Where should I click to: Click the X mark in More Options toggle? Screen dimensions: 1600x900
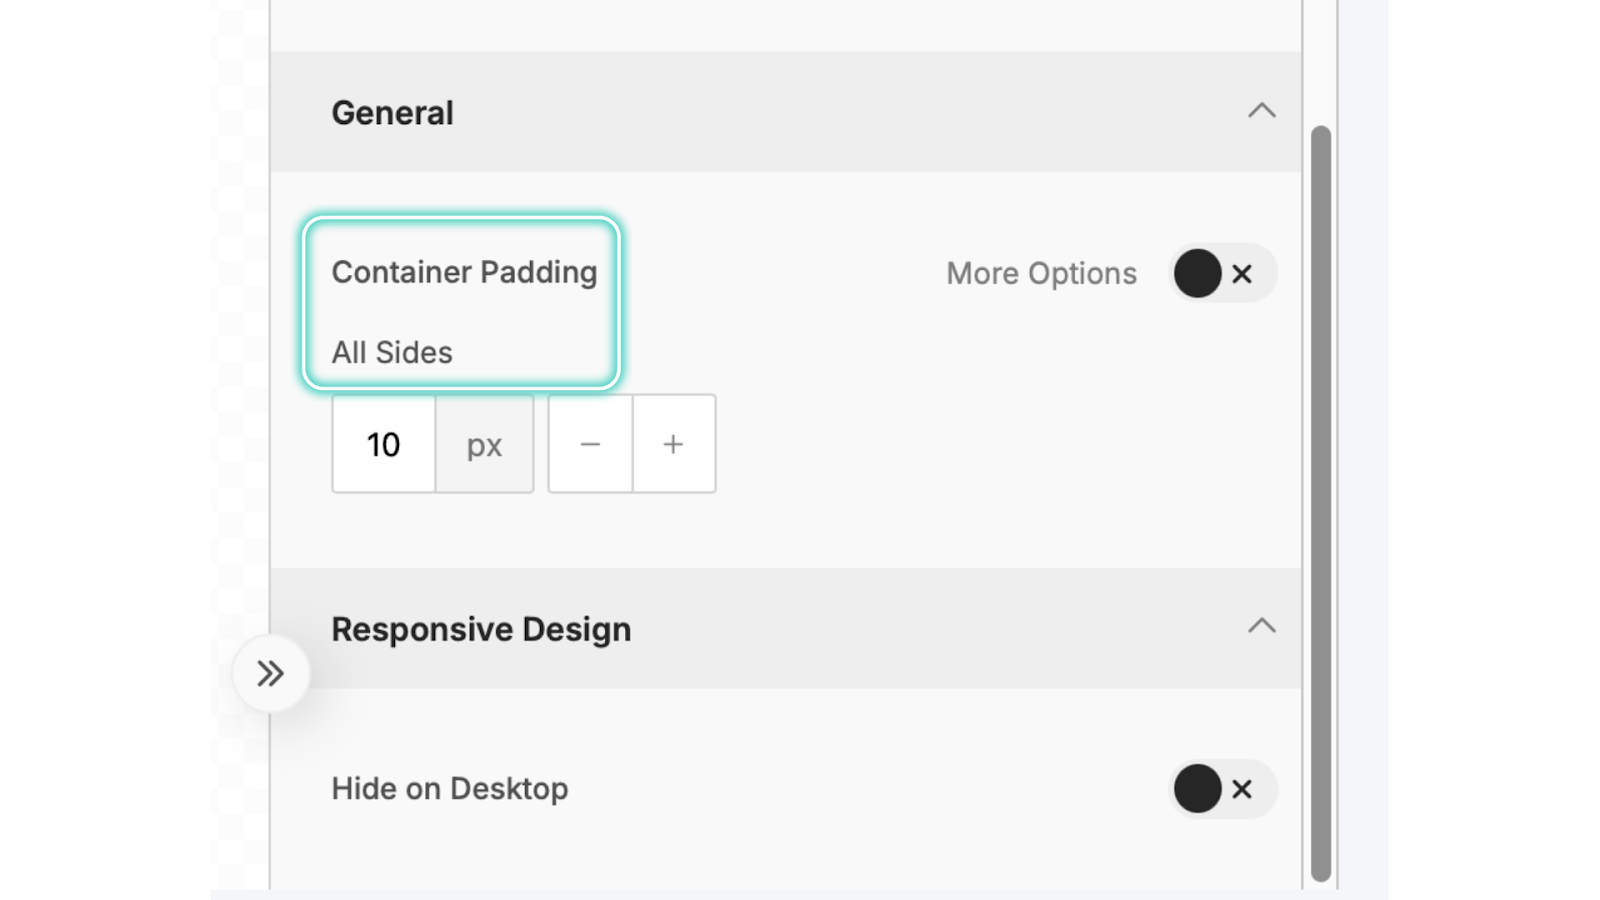1242,274
